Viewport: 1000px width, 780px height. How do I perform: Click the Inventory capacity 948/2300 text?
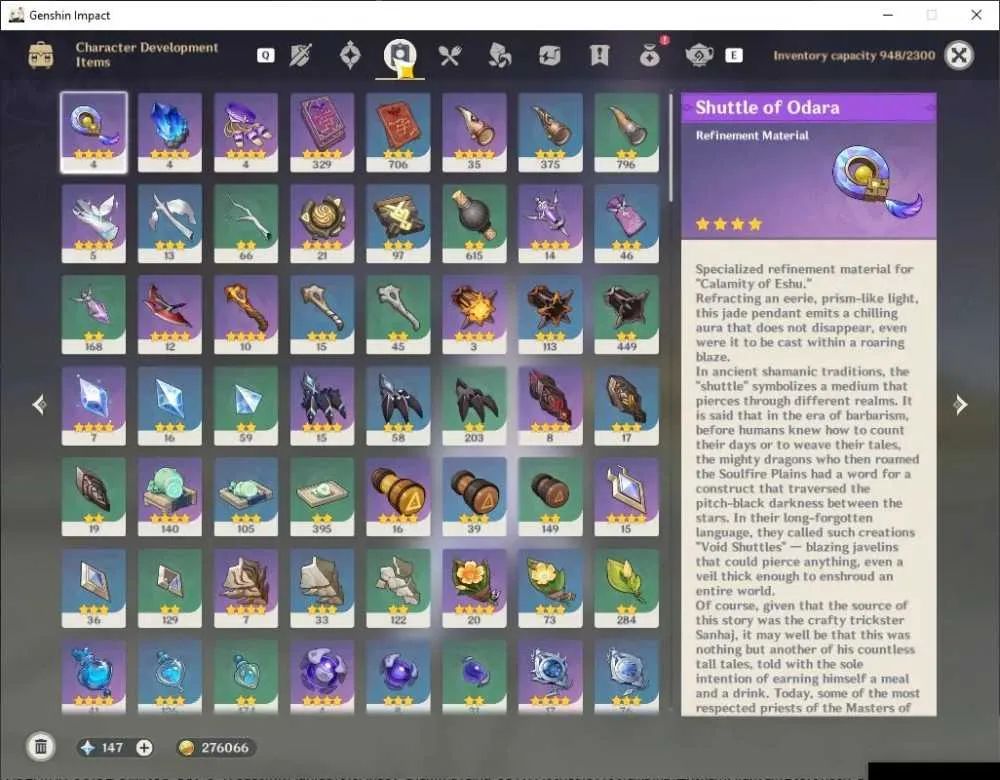[854, 55]
